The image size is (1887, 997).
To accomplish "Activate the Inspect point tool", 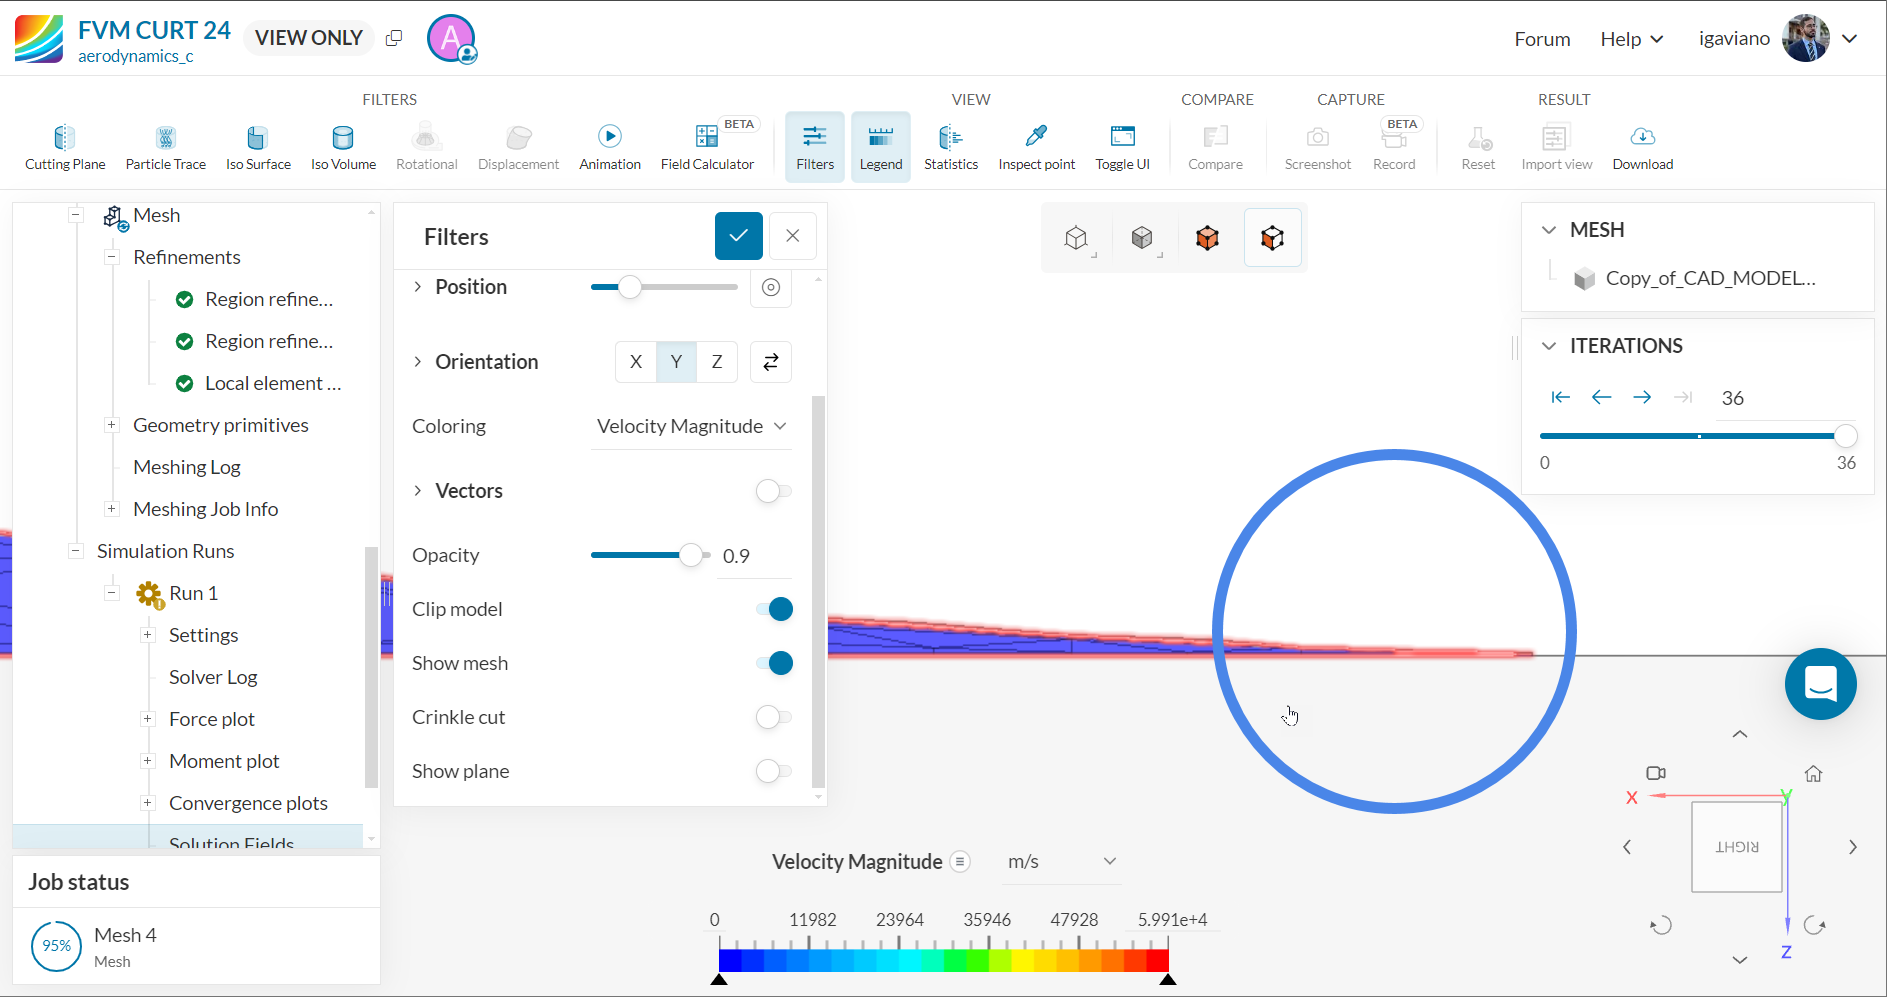I will [x=1037, y=147].
